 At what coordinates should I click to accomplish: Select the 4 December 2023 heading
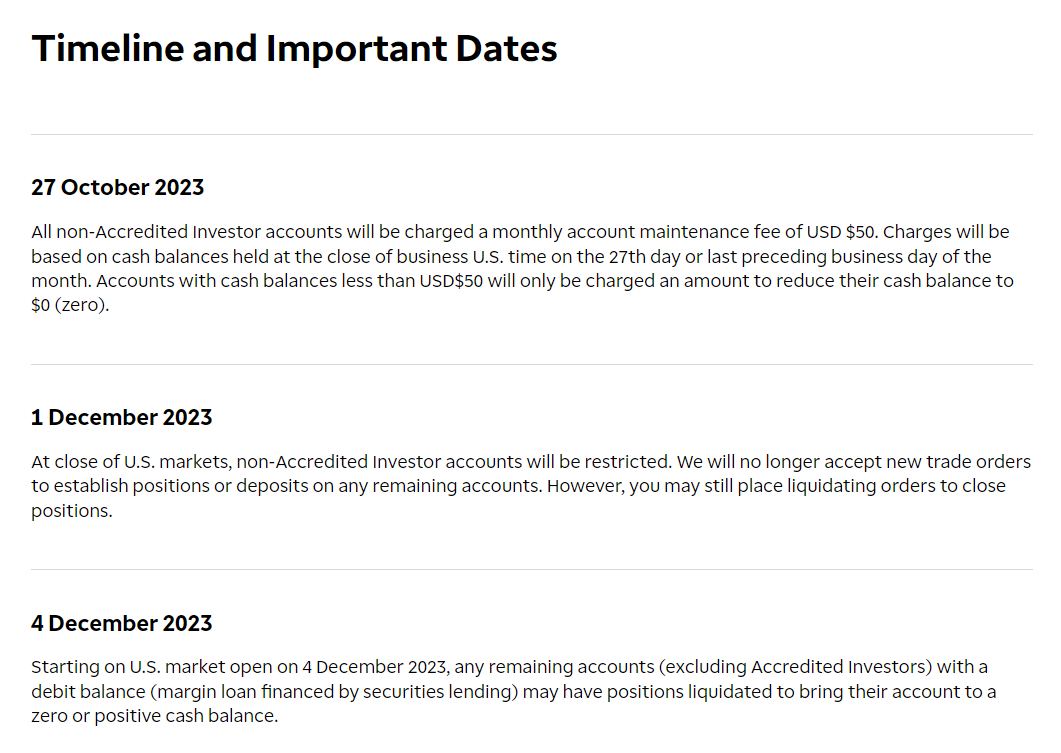pyautogui.click(x=122, y=623)
